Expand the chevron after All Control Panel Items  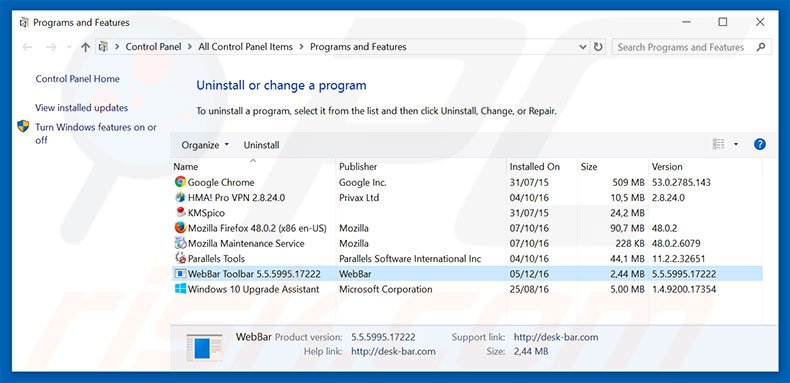point(301,47)
